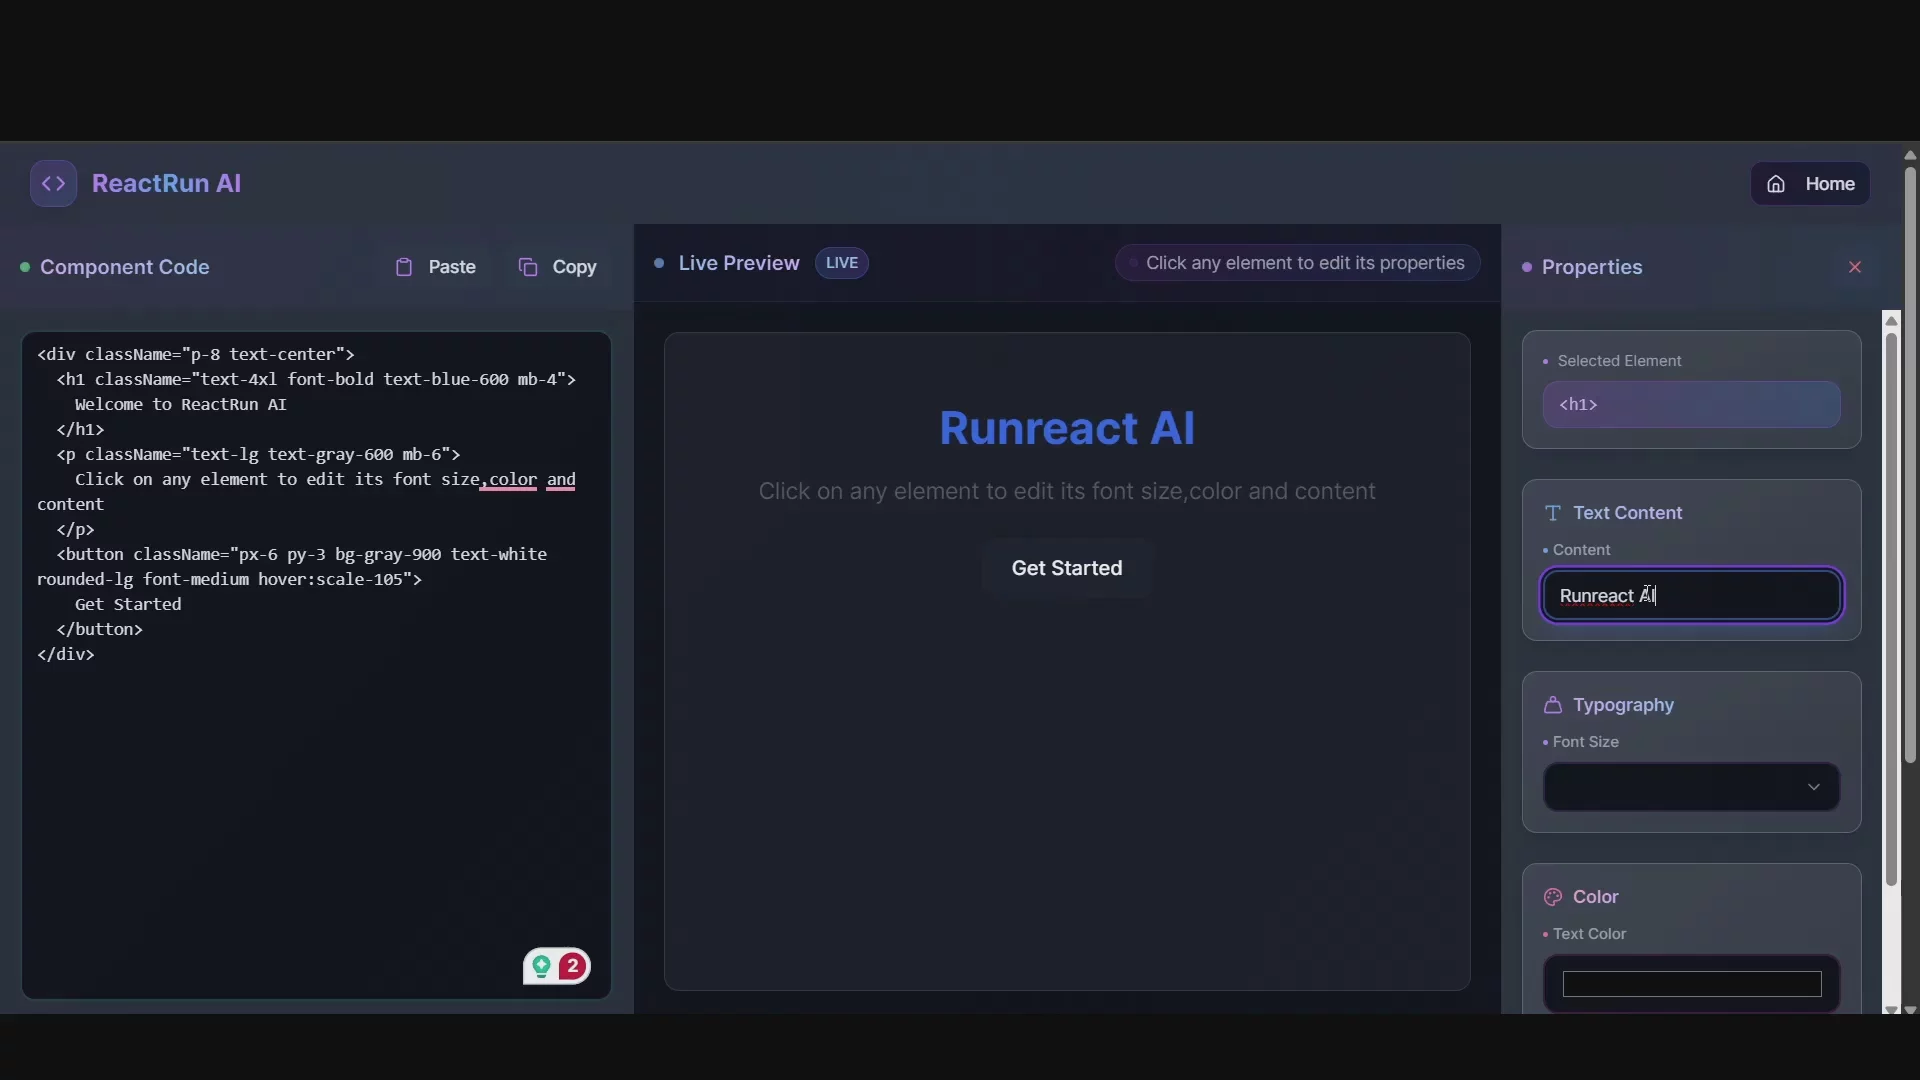Close the Properties panel

click(1855, 266)
